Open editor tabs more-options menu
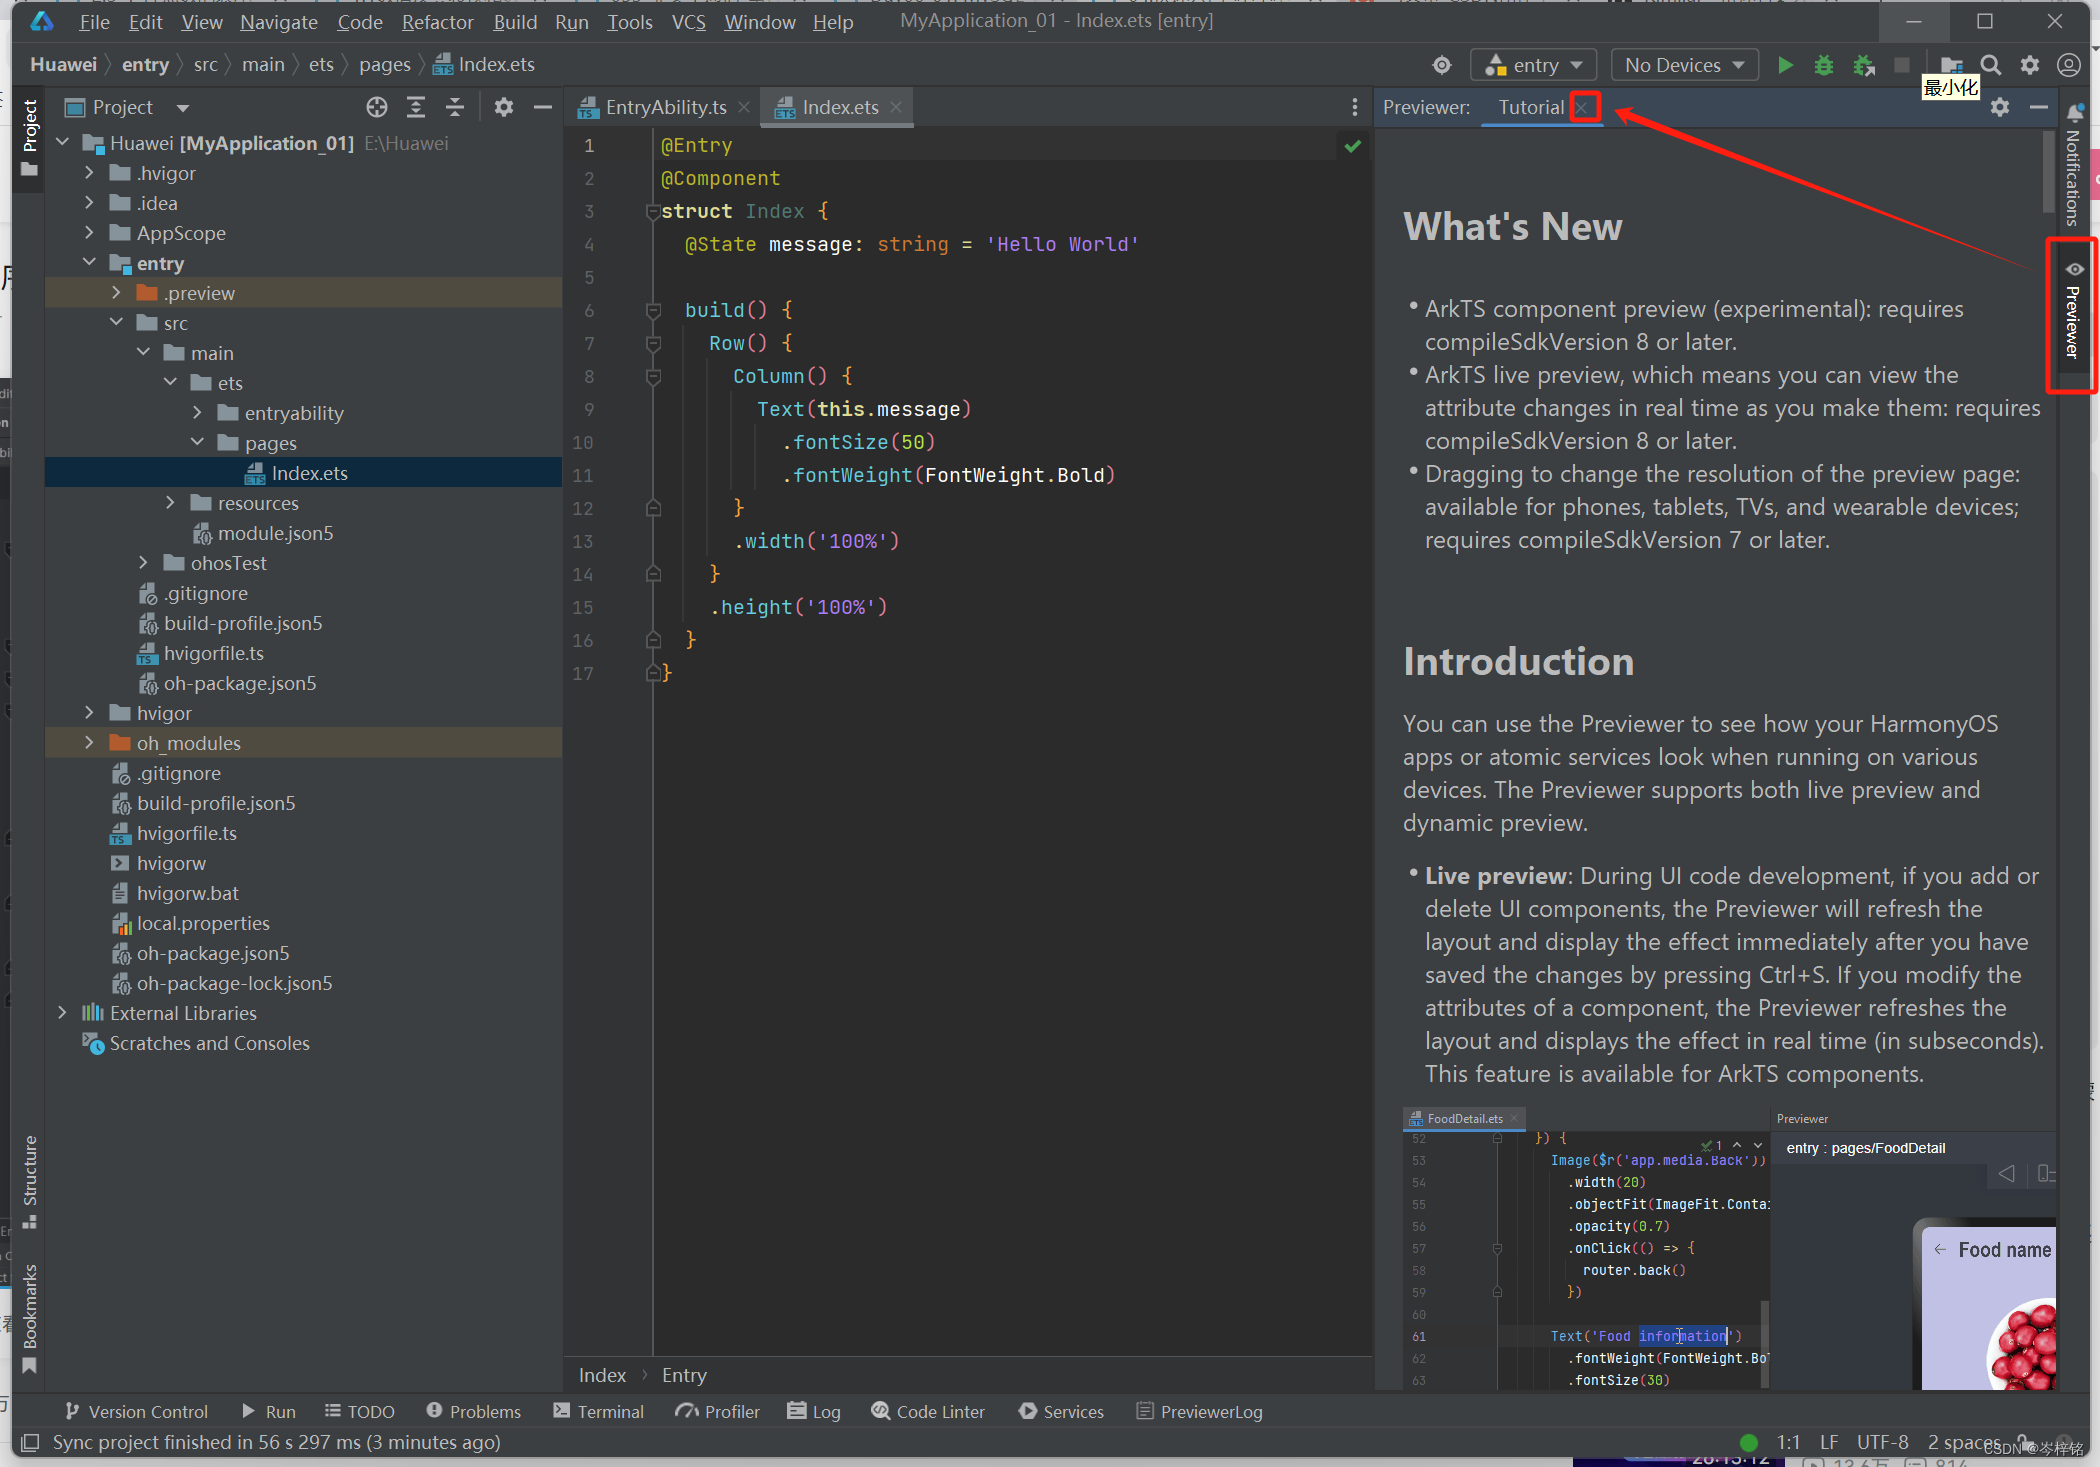 [x=1355, y=107]
